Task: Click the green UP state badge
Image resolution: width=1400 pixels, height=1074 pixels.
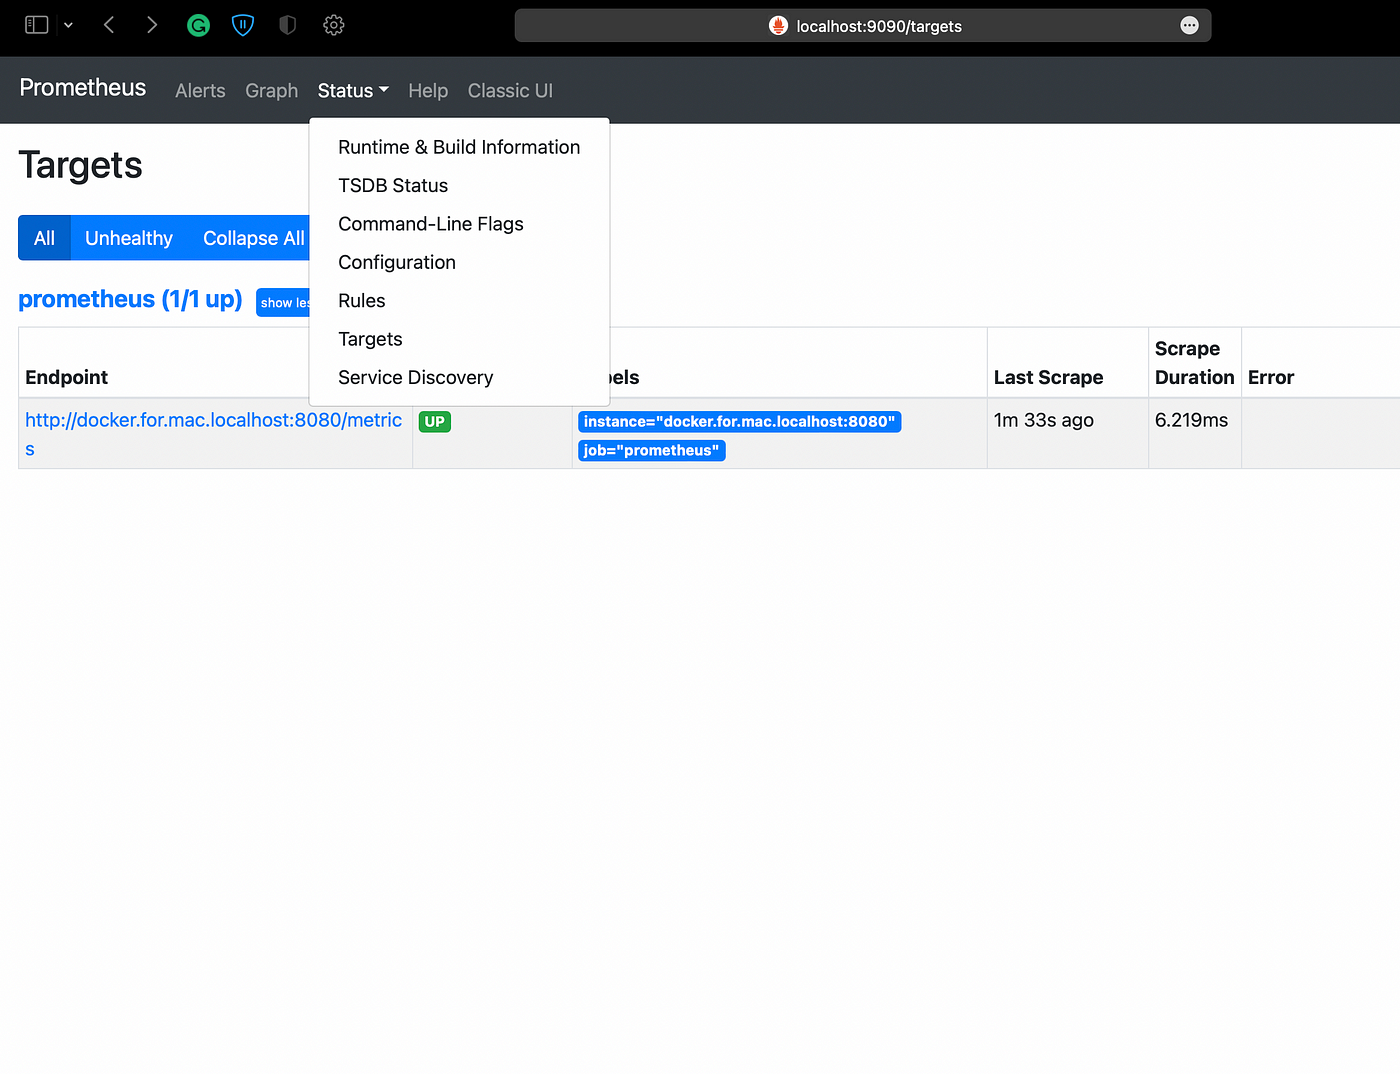Action: click(435, 421)
